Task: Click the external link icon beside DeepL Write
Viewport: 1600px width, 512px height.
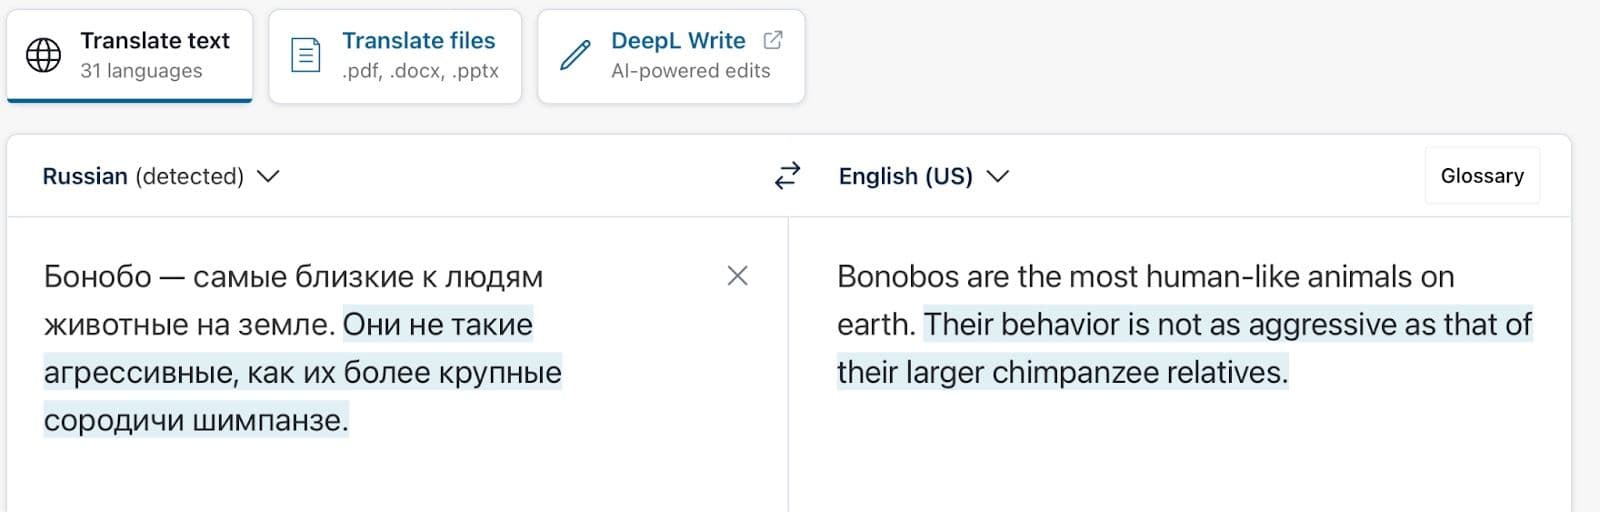Action: pos(773,40)
